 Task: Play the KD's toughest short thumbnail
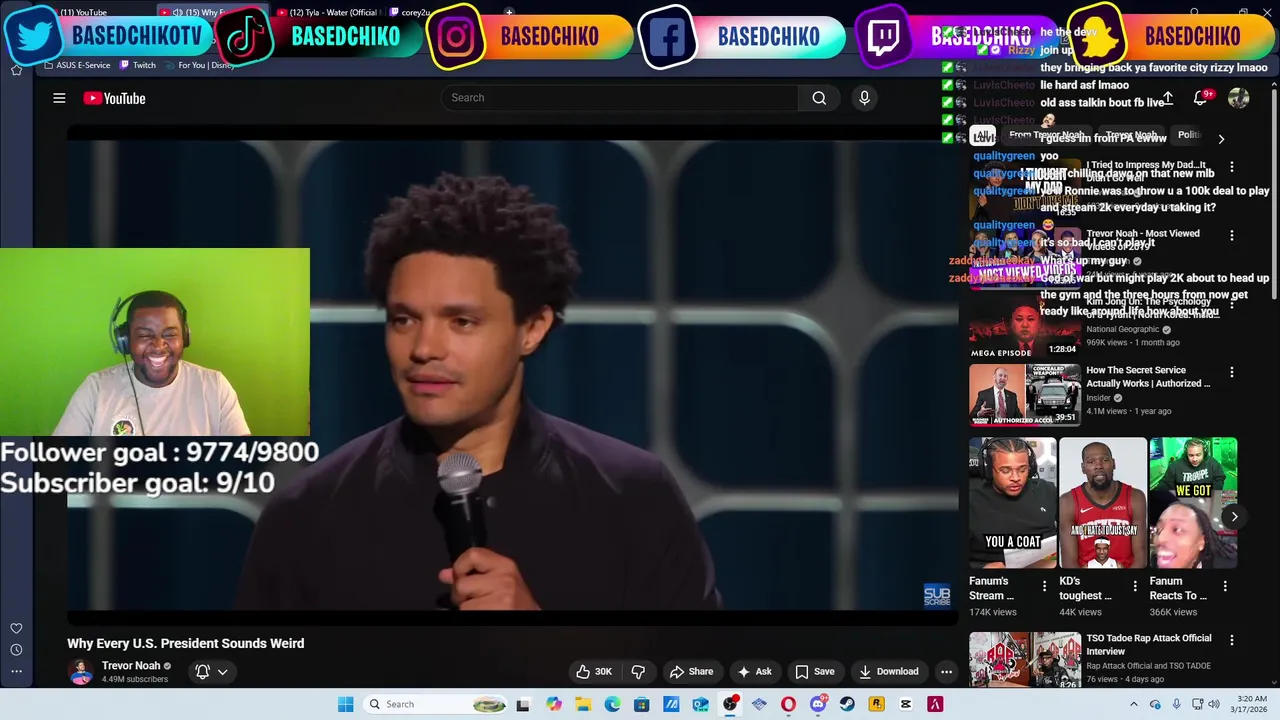(x=1103, y=503)
